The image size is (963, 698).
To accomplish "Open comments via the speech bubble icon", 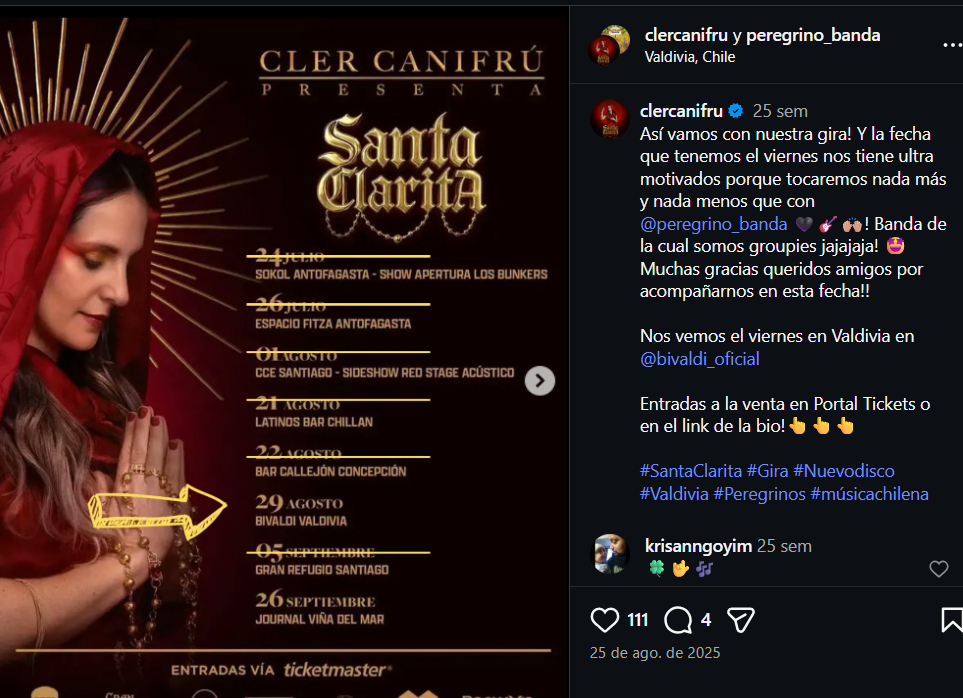I will tap(678, 619).
